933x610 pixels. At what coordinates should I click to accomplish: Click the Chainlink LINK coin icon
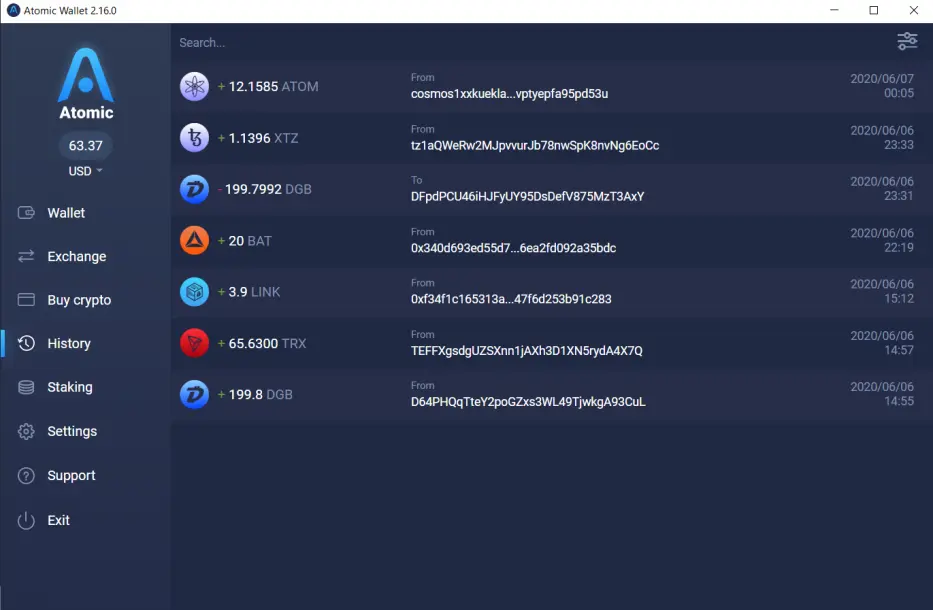click(195, 292)
